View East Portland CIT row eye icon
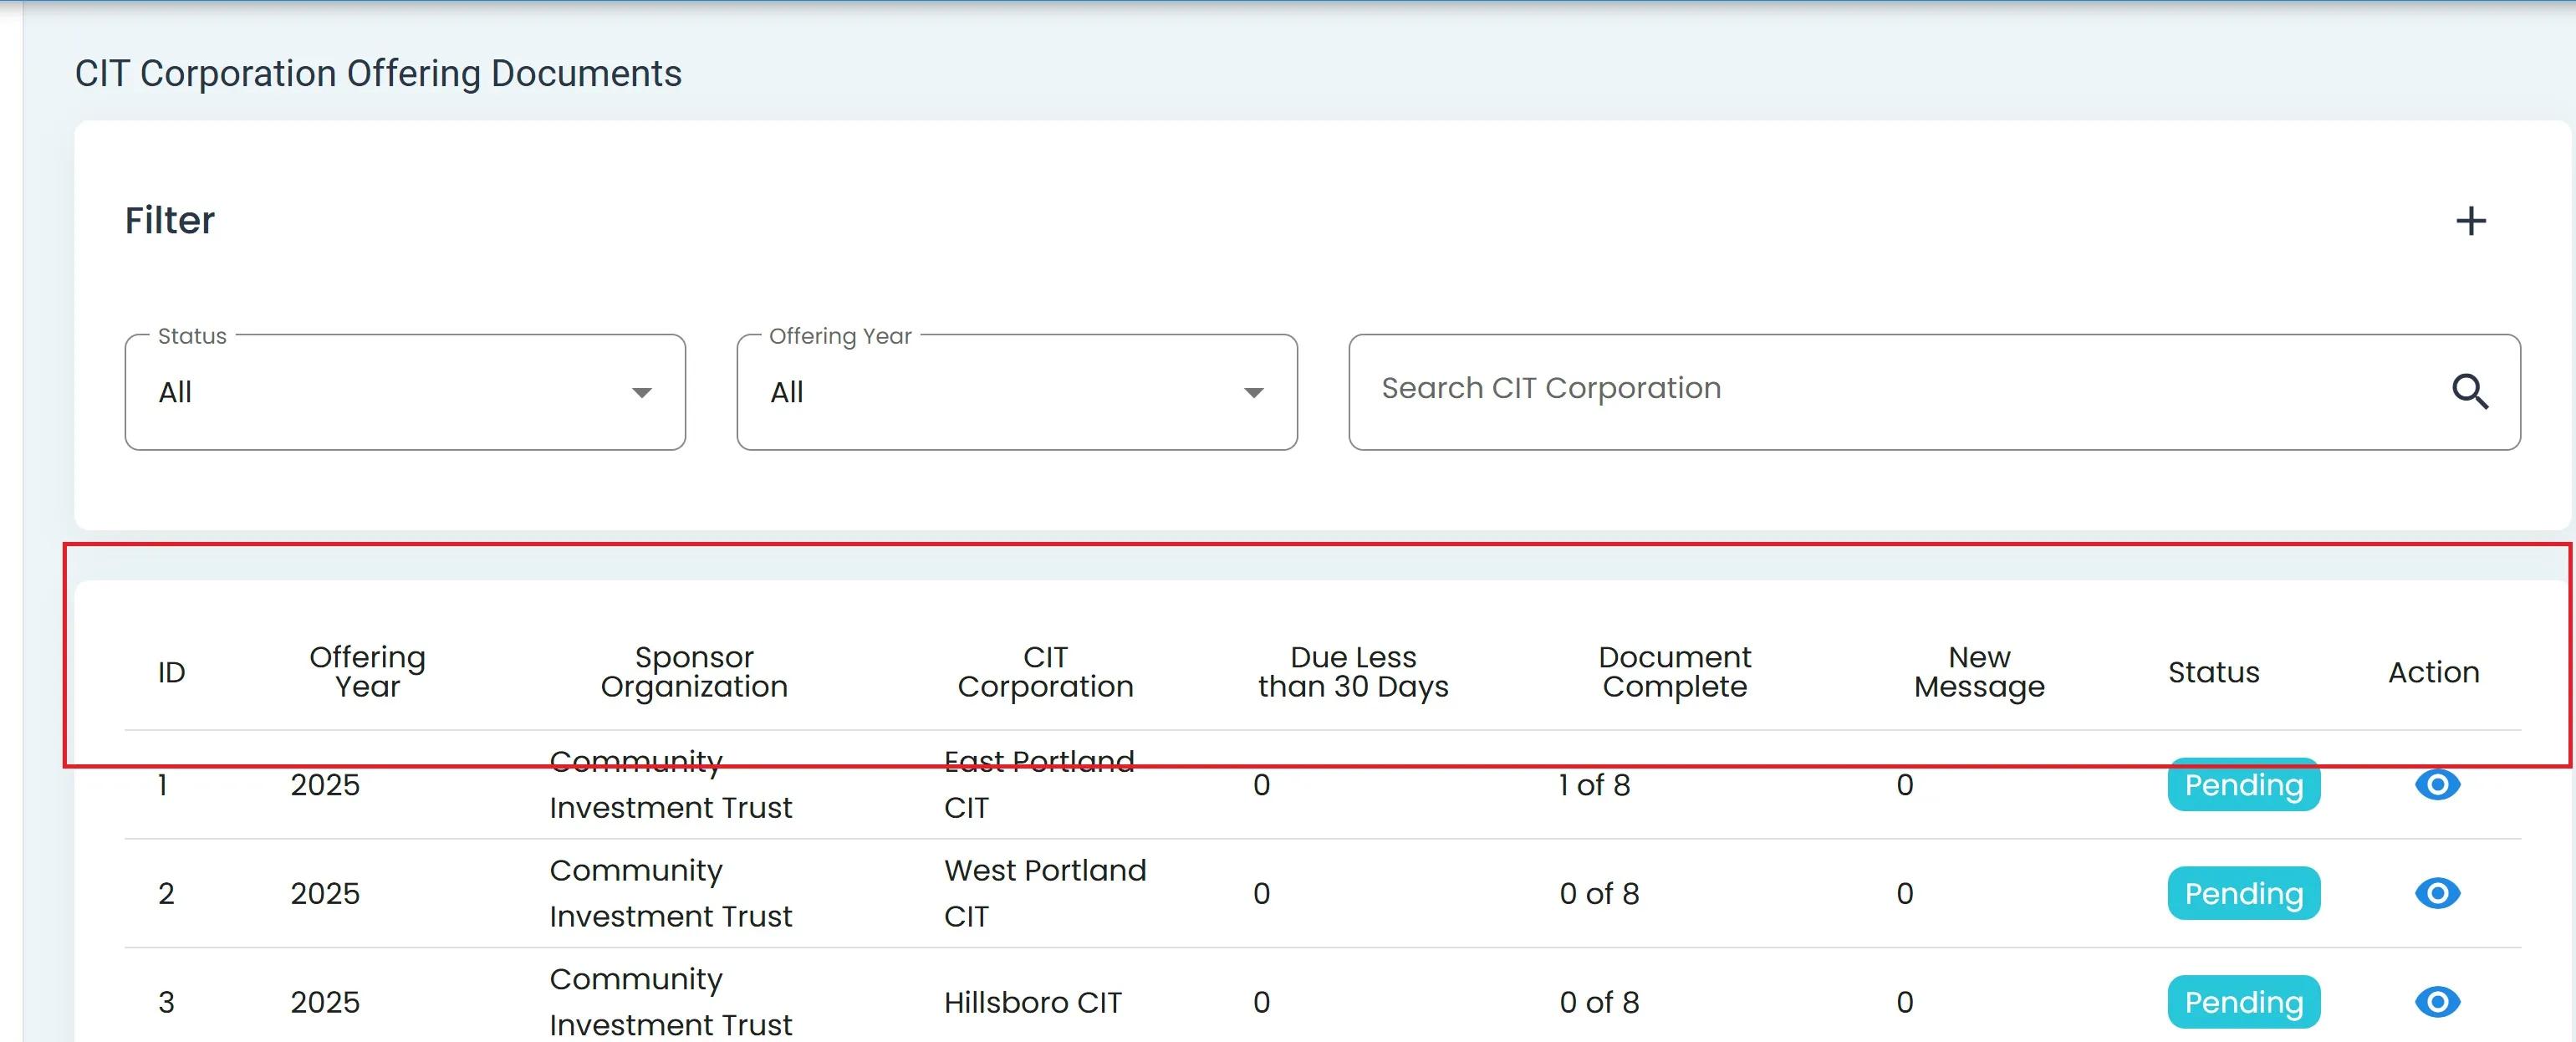The height and width of the screenshot is (1042, 2576). tap(2437, 785)
